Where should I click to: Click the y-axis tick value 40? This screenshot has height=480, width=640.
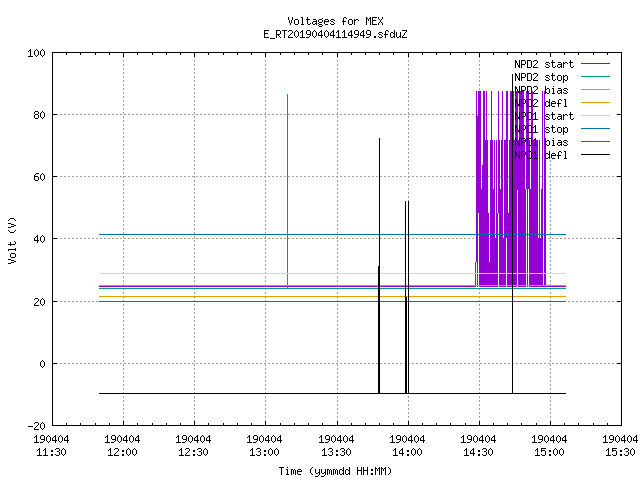coord(39,239)
